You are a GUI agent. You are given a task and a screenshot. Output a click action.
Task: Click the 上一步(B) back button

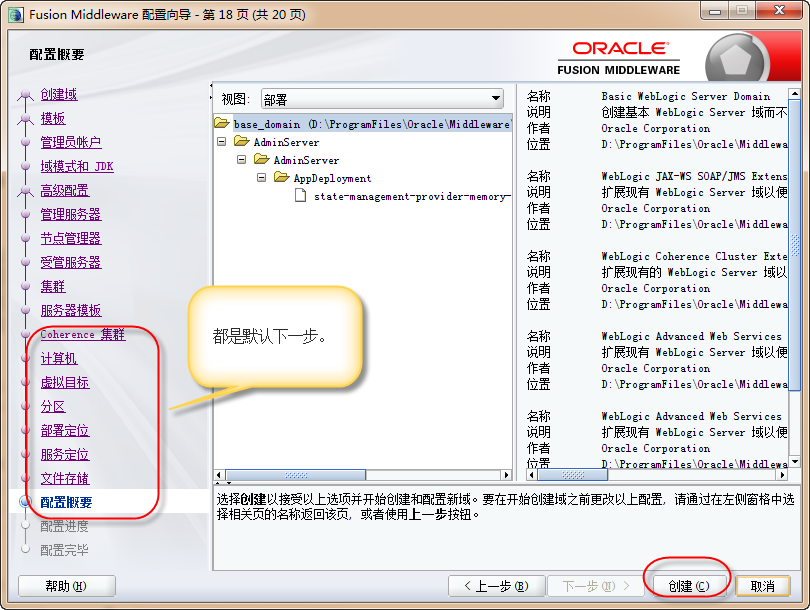point(496,586)
